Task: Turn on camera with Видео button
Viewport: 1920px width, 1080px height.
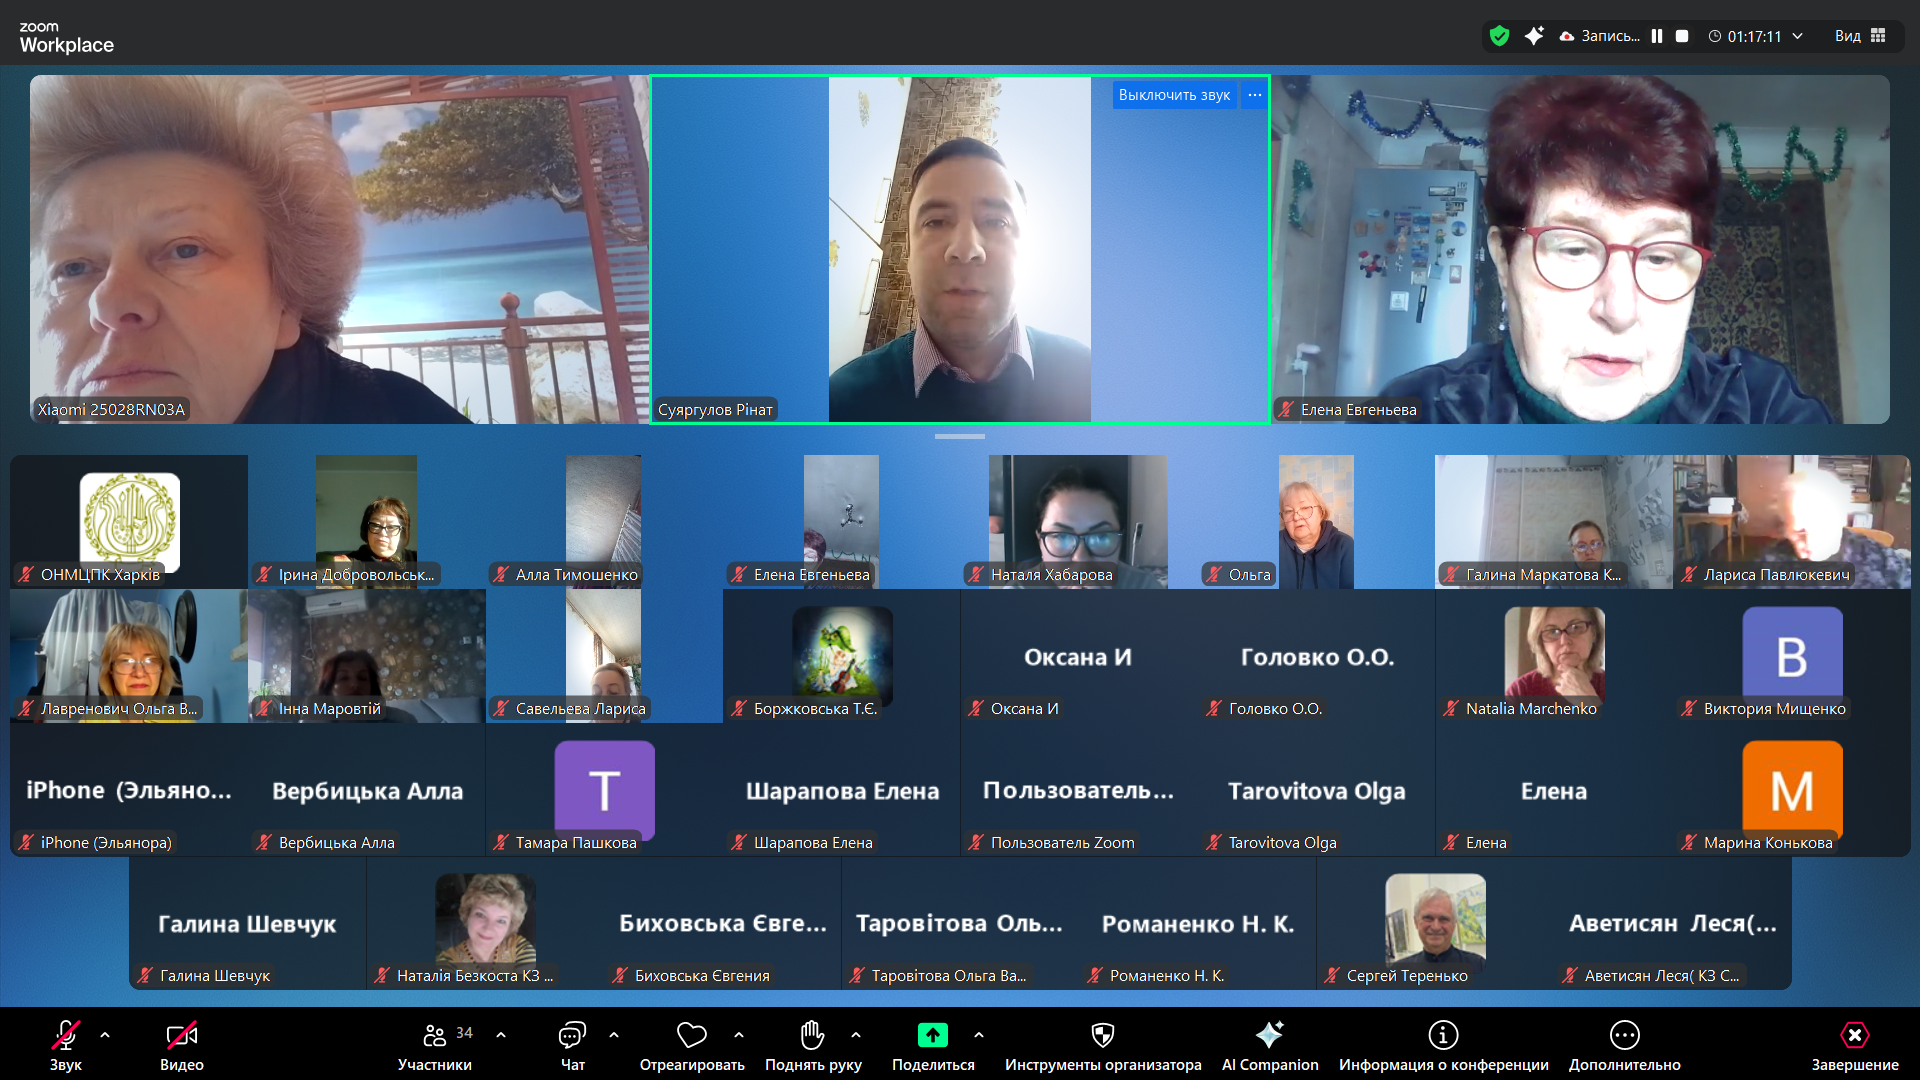Action: pyautogui.click(x=181, y=1035)
